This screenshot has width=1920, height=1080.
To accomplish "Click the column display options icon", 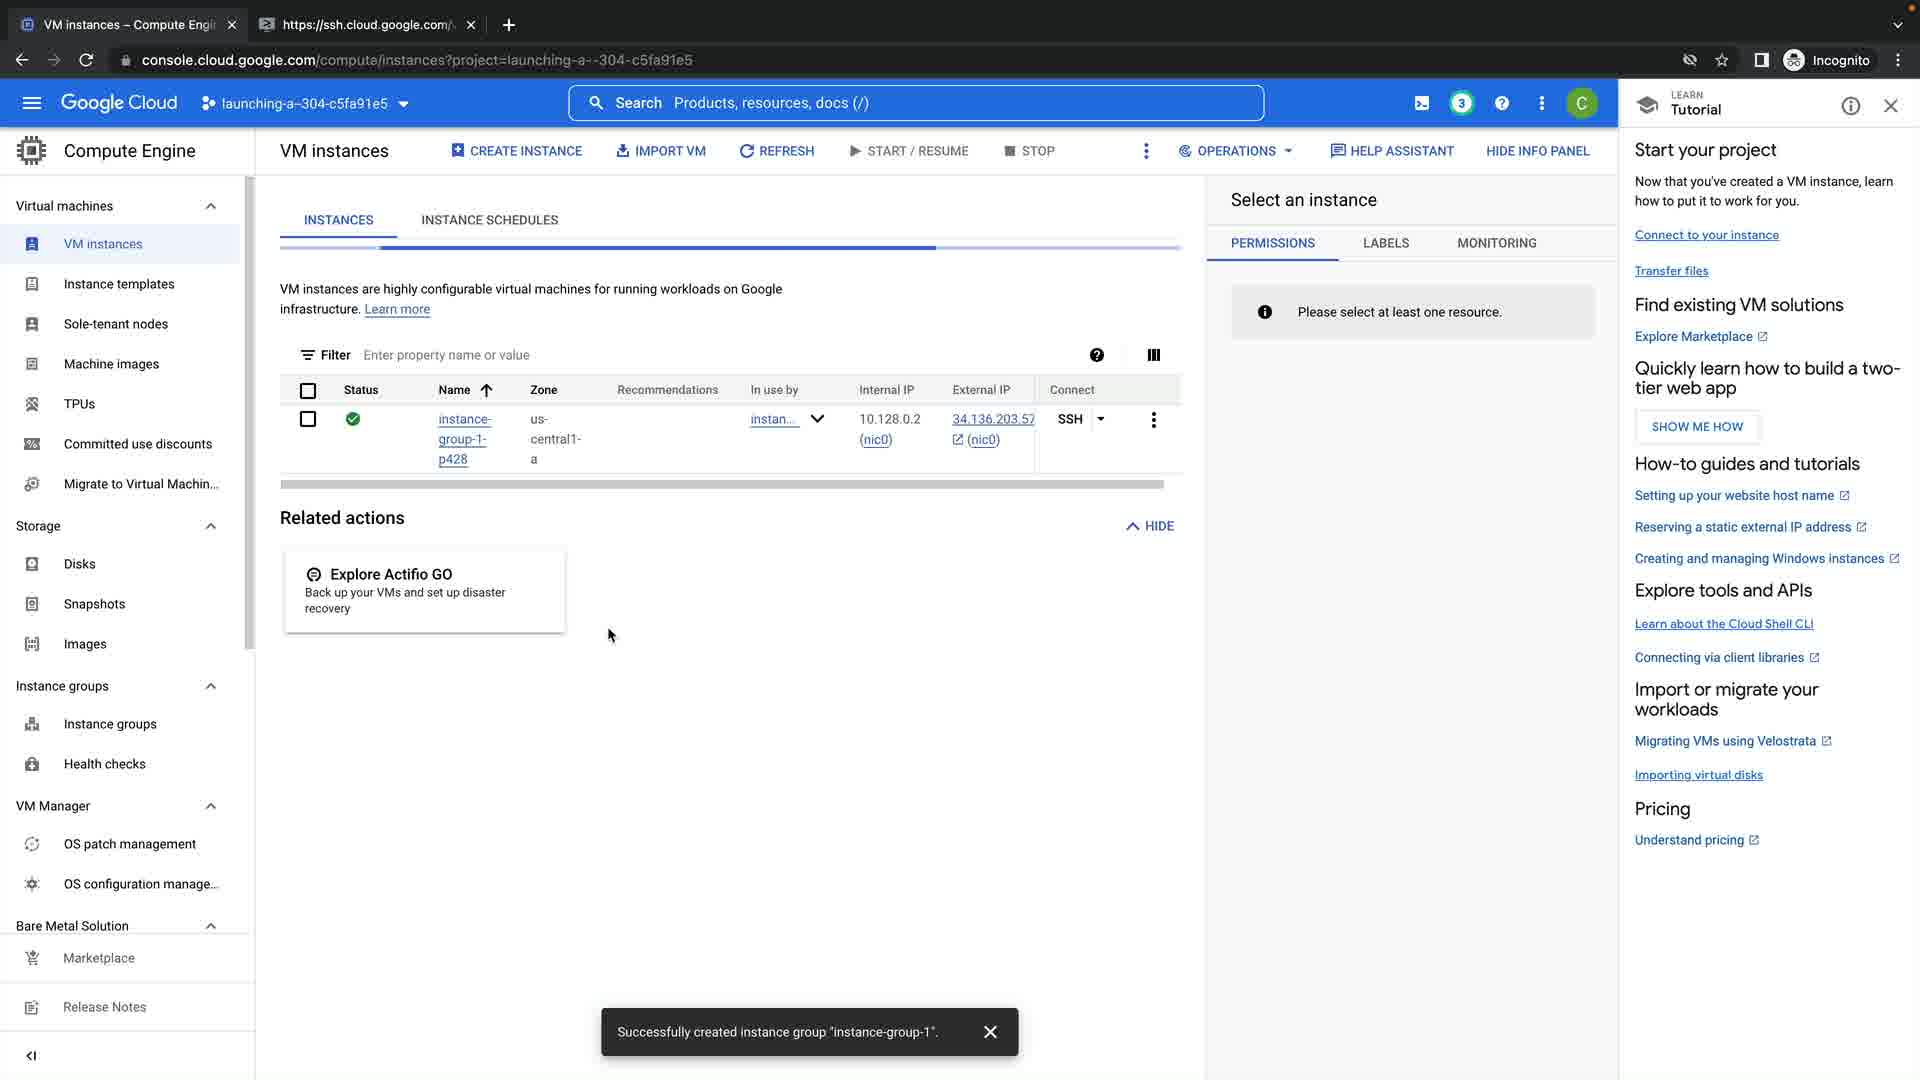I will pyautogui.click(x=1153, y=355).
